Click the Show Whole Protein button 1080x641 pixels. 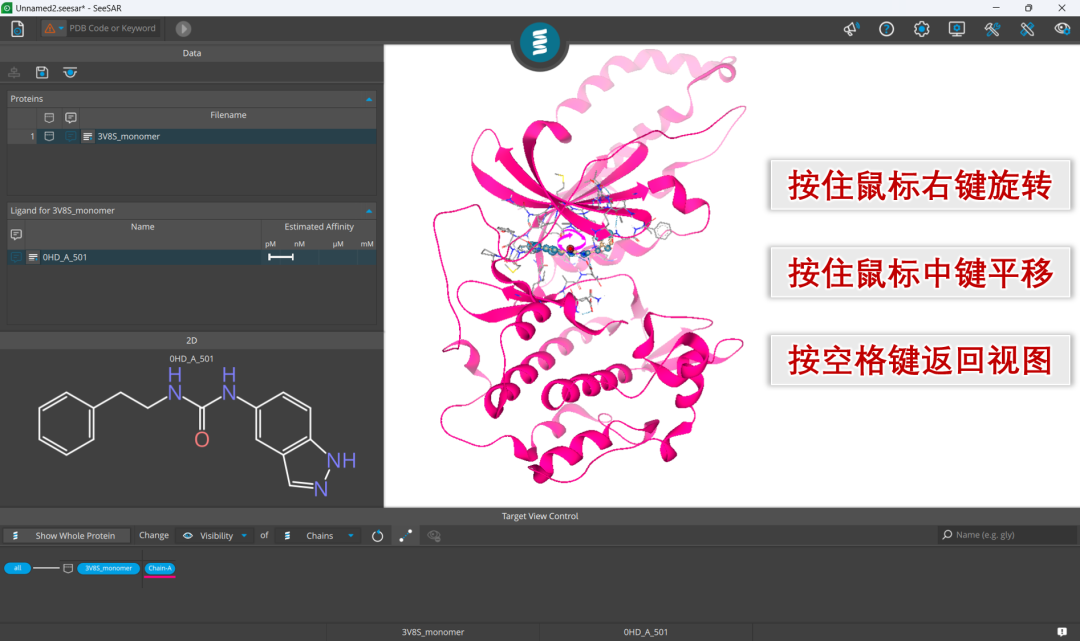66,536
